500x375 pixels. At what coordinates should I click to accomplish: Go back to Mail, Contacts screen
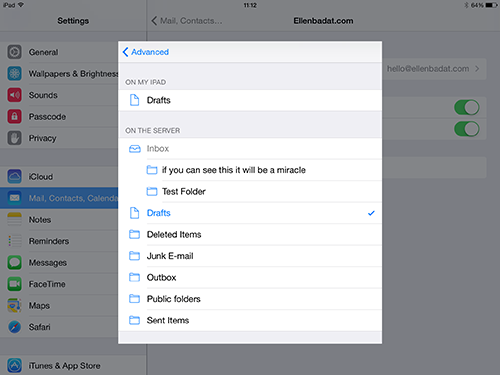[187, 21]
